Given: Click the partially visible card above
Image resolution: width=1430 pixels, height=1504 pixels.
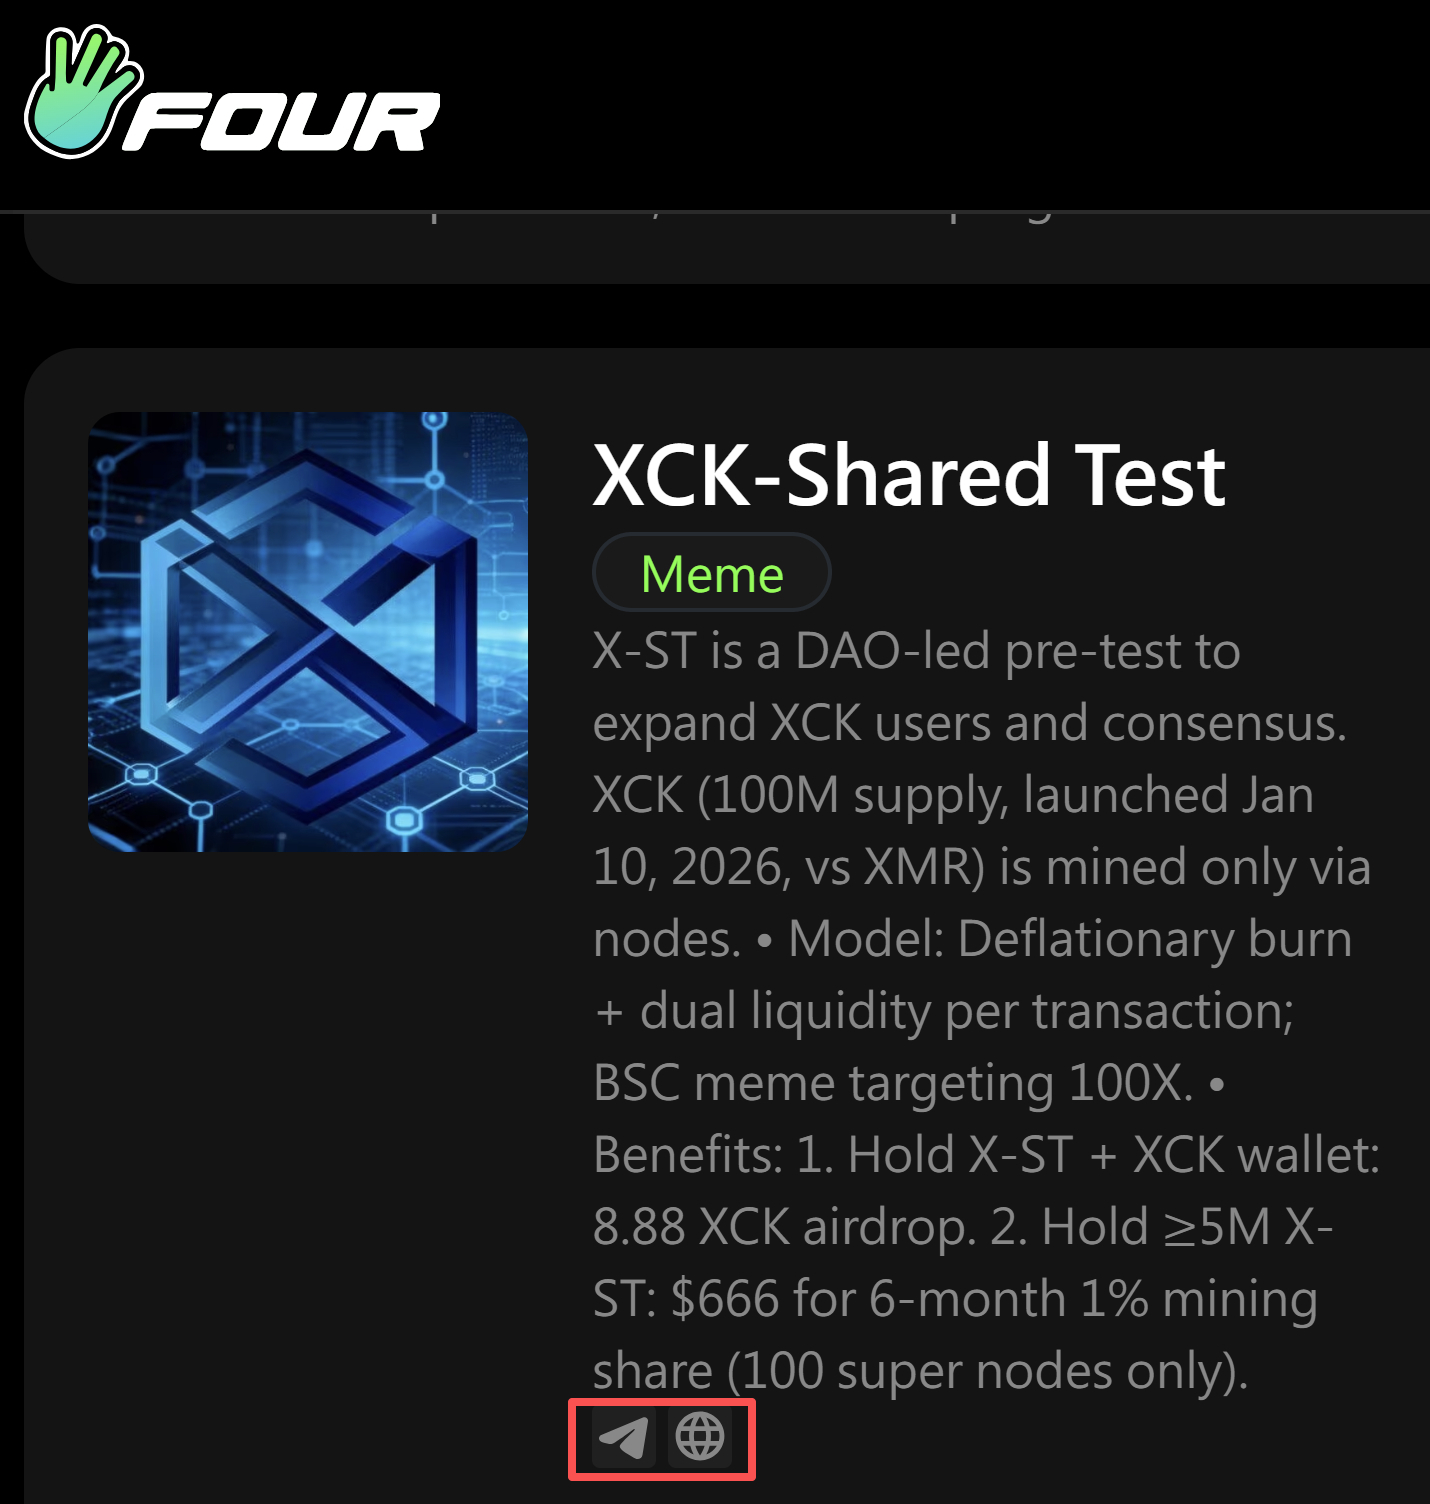Looking at the screenshot, I should point(727,247).
